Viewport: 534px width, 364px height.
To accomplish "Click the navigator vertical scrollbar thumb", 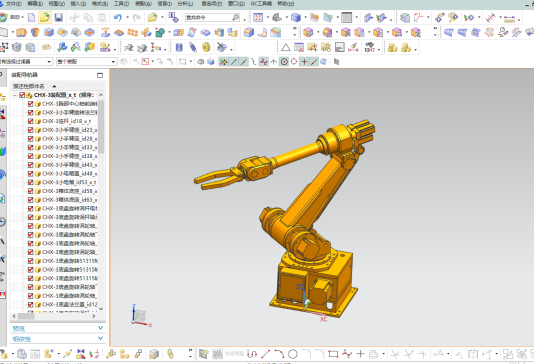I will (x=101, y=127).
